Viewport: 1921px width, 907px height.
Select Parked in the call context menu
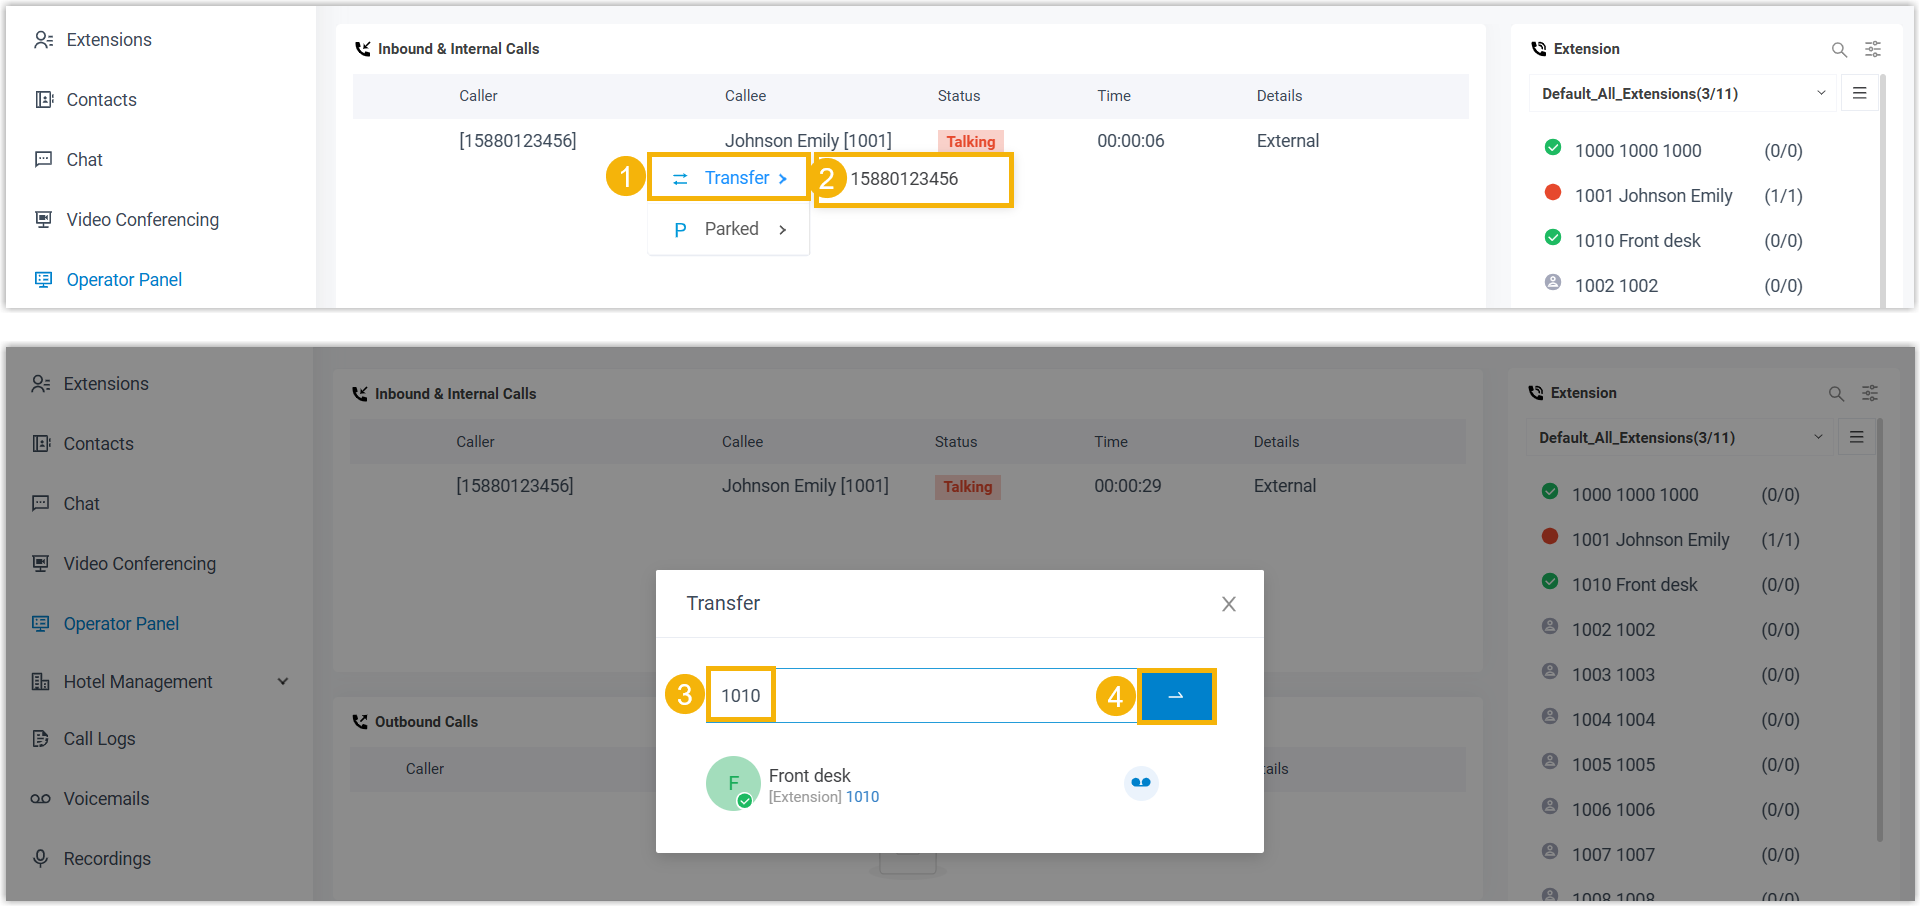[x=729, y=229]
